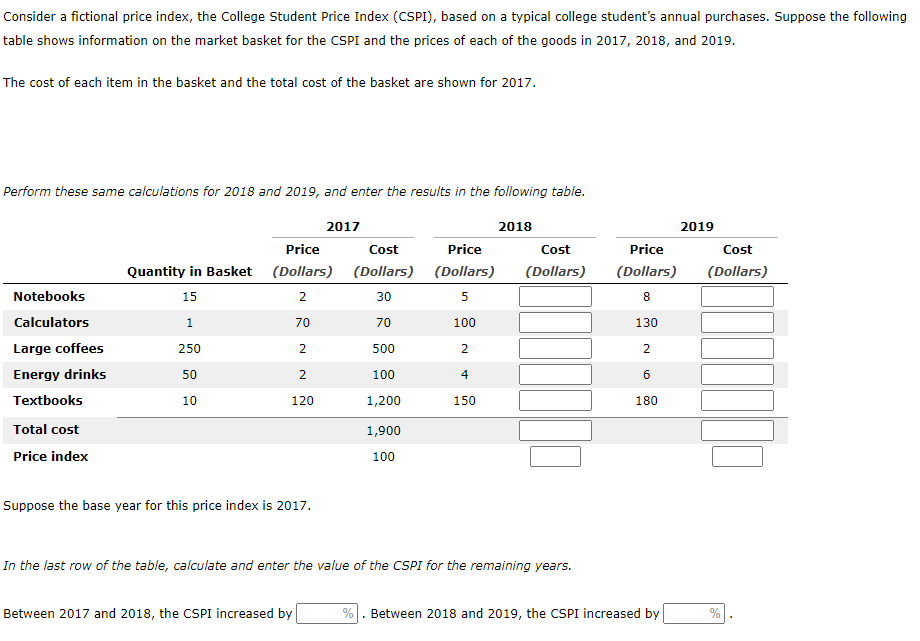Click the 2018 Large coffees cost input field
Viewport: 920px width, 641px height.
coord(554,347)
